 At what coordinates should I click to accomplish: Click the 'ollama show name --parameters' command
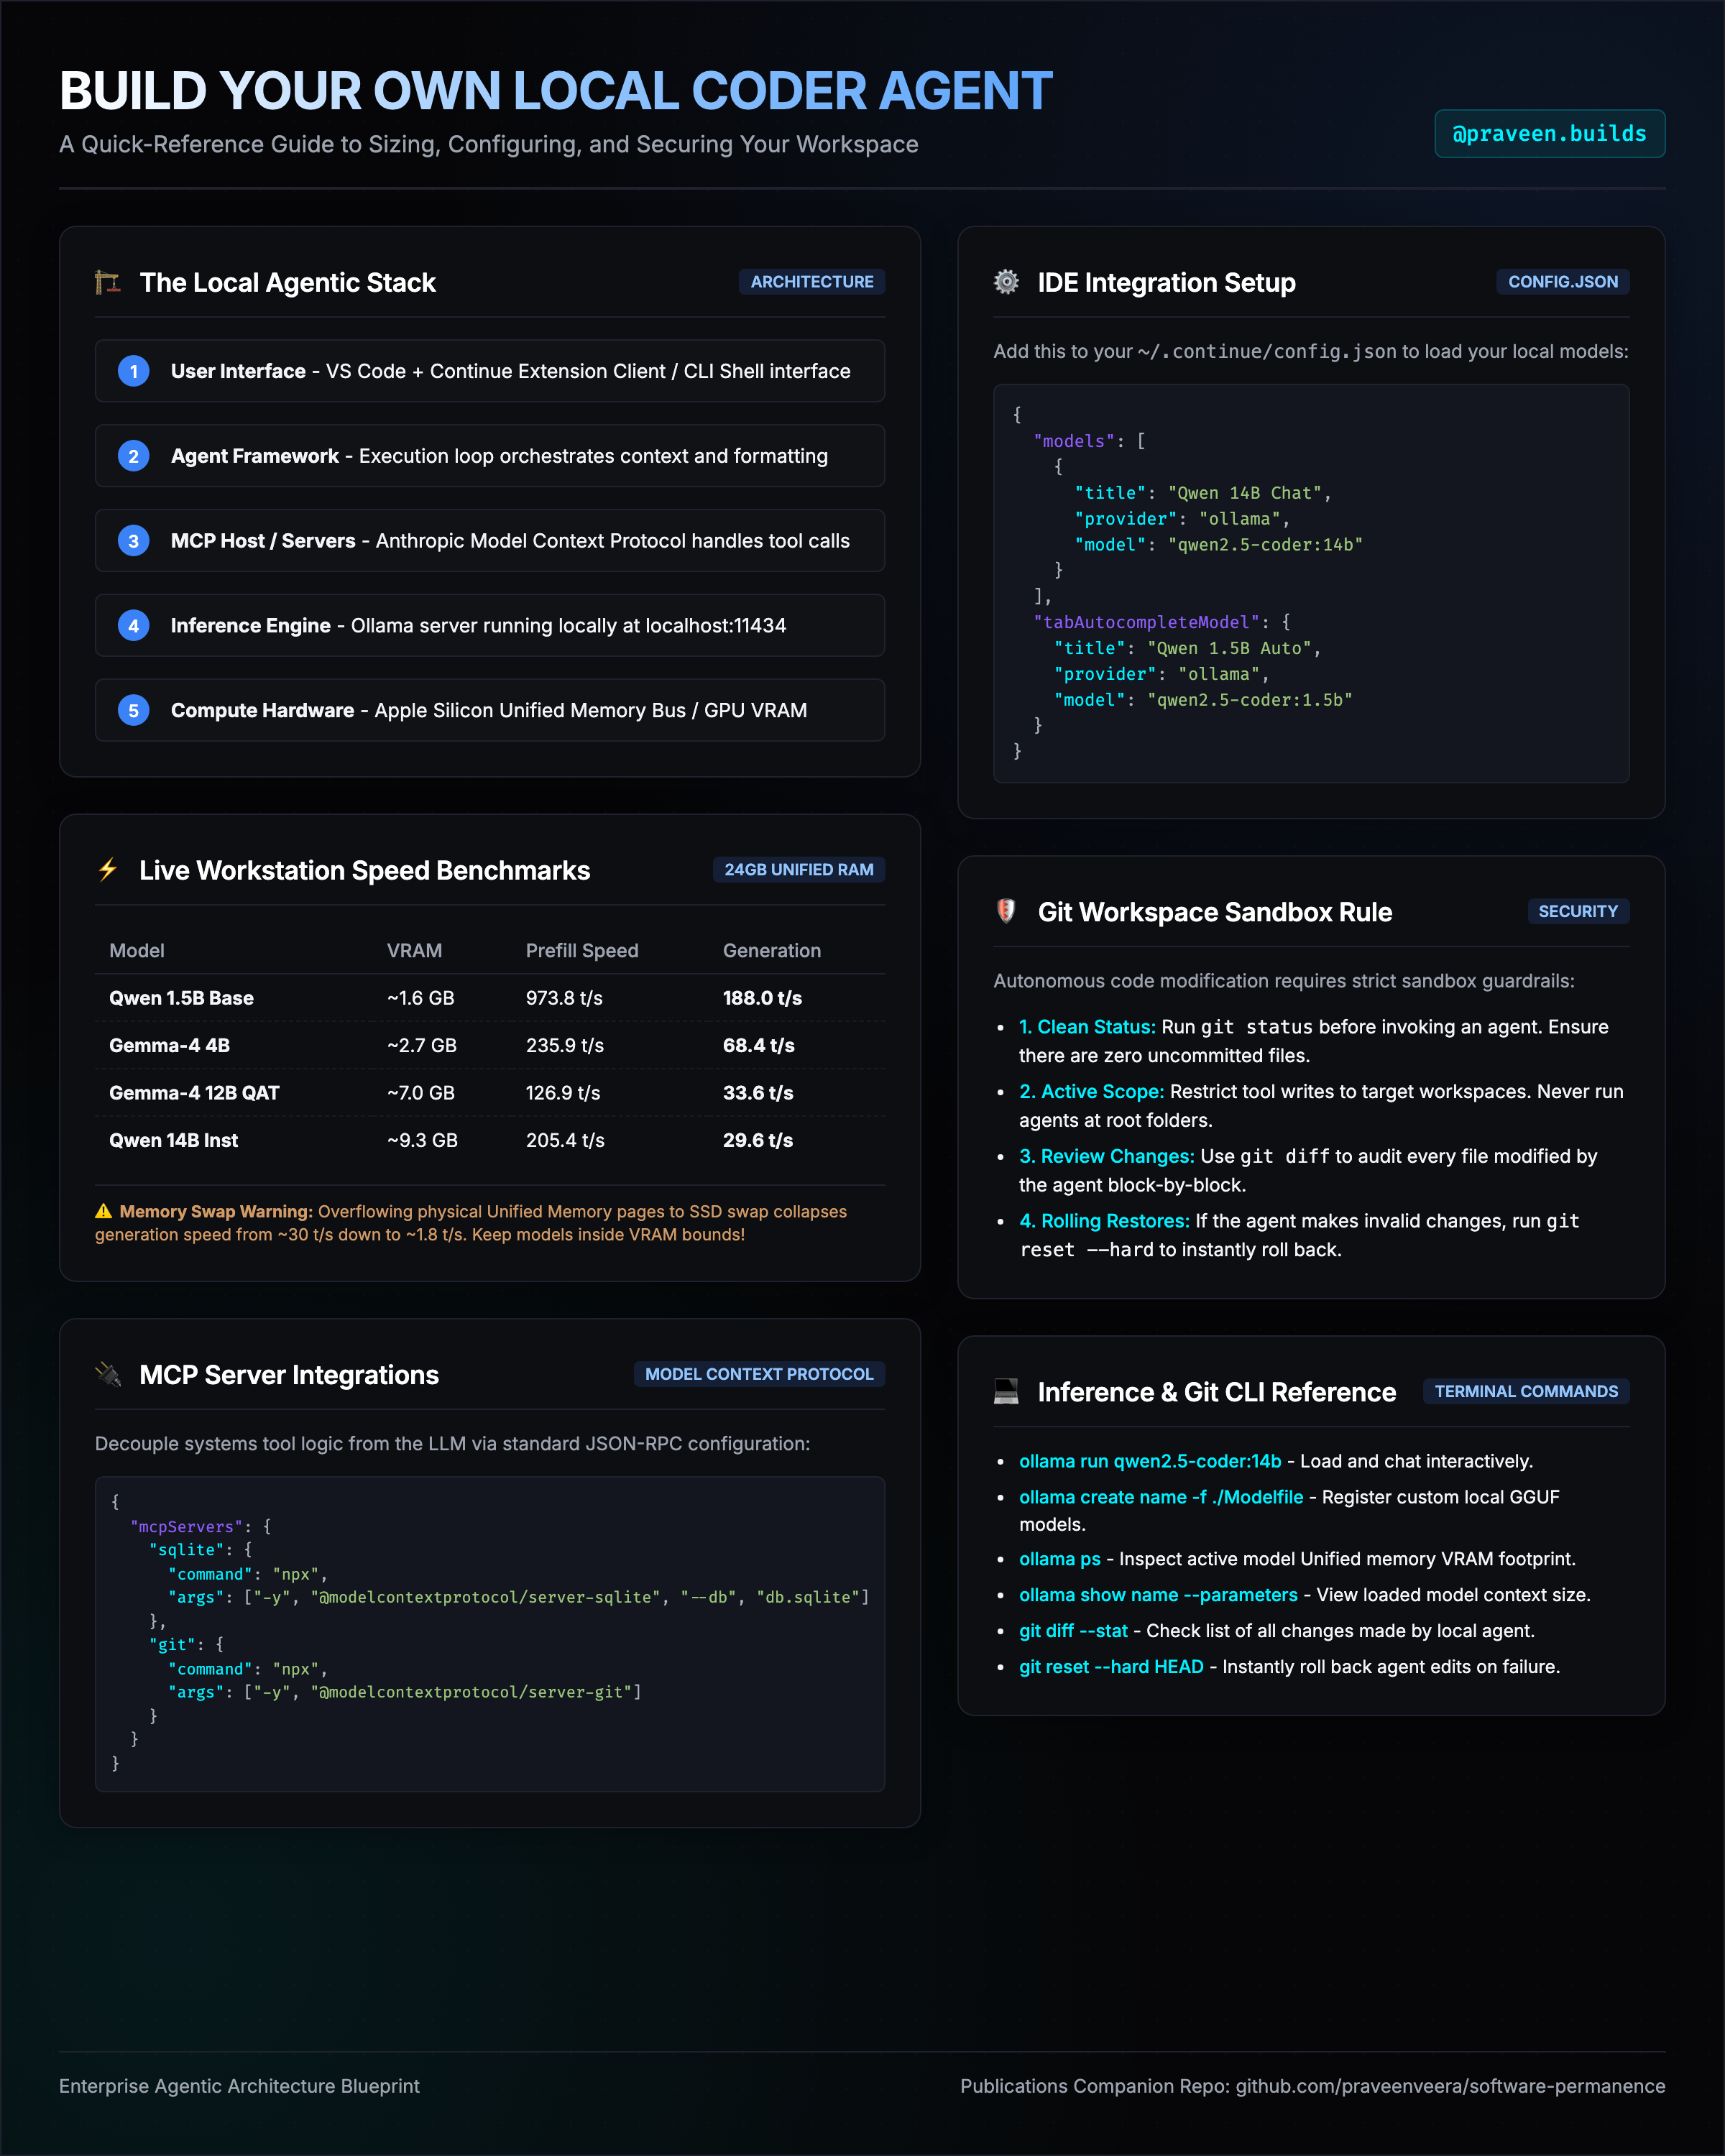(x=1158, y=1595)
